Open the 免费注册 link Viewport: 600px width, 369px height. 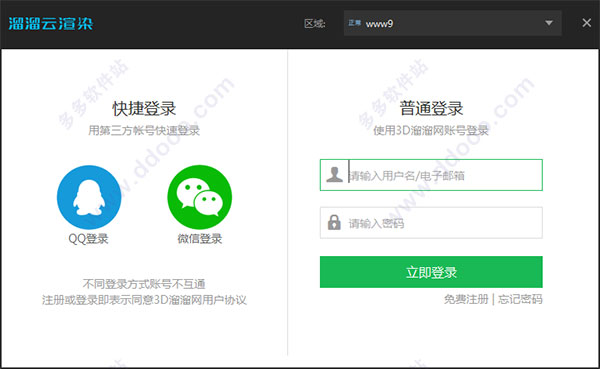466,299
